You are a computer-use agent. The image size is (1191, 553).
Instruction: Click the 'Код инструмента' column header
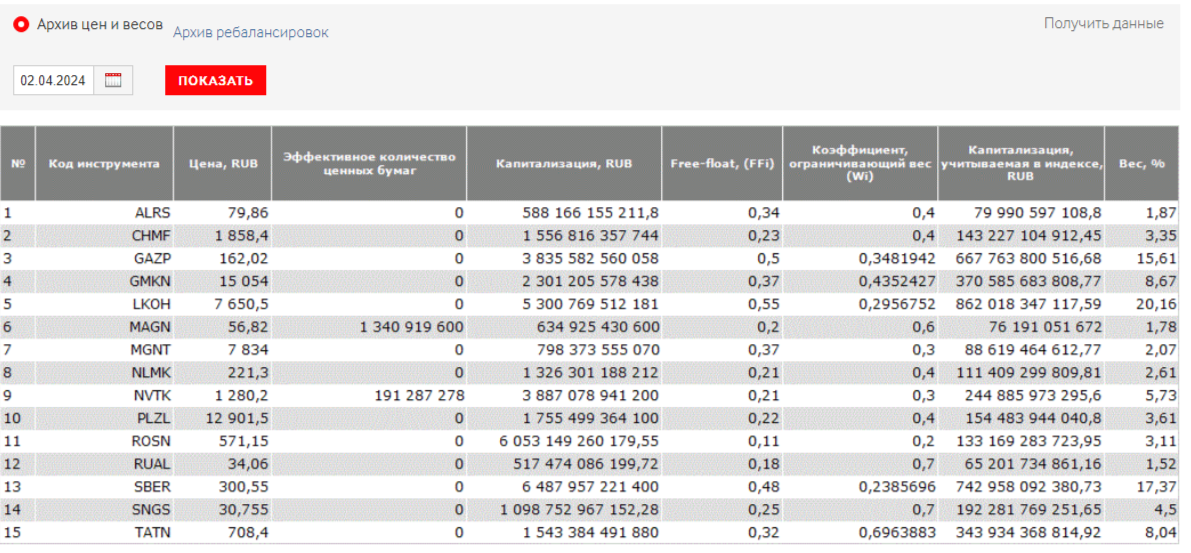[105, 163]
